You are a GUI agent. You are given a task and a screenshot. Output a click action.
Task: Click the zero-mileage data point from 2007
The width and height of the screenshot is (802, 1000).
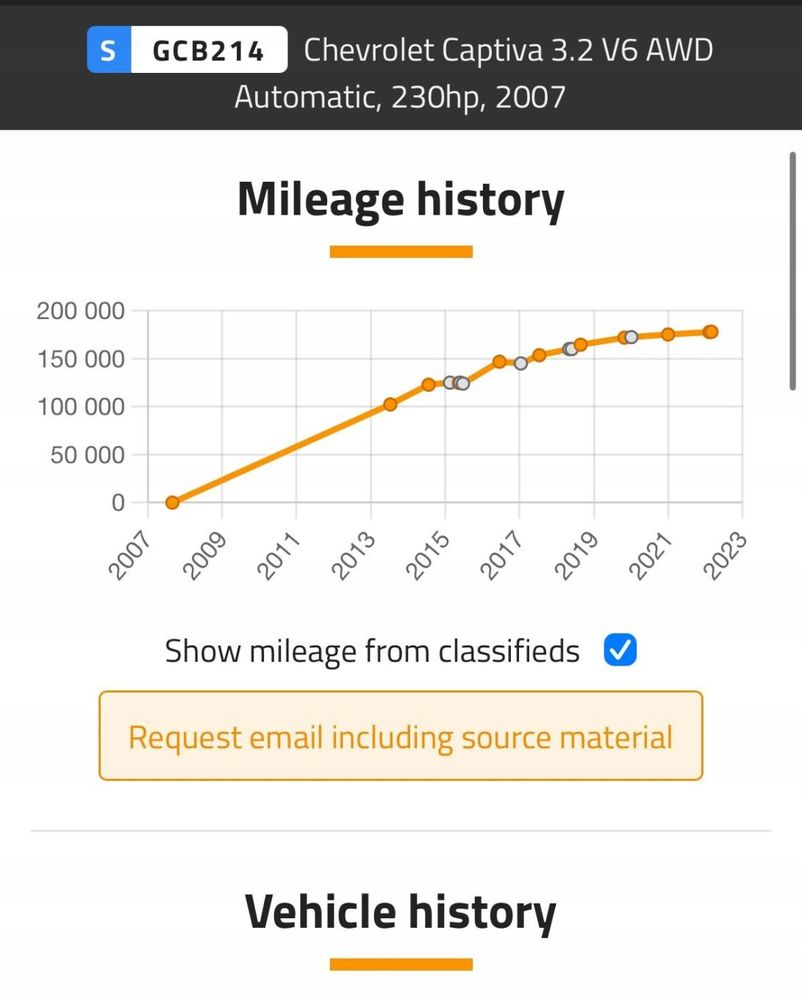click(172, 502)
